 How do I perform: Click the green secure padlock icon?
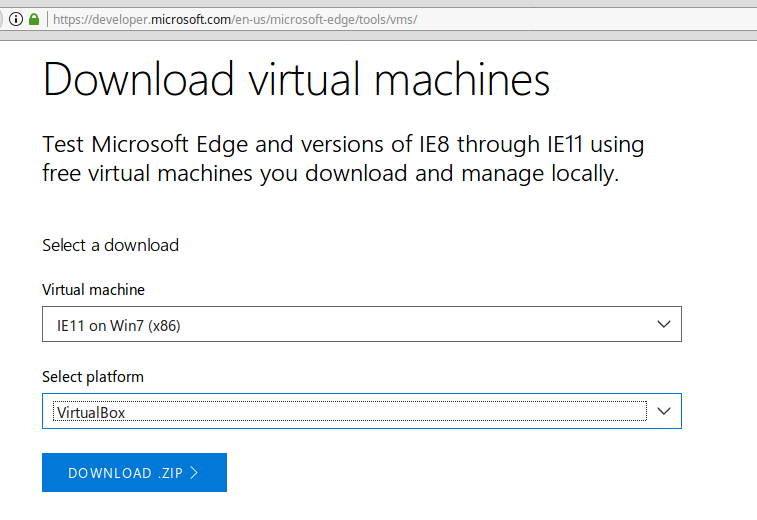coord(34,19)
